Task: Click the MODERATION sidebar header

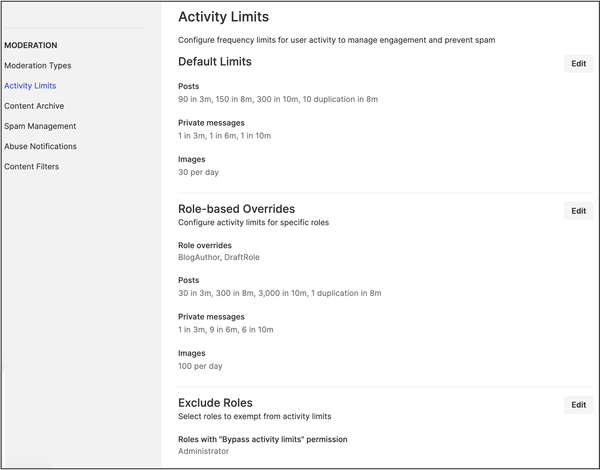Action: 31,45
